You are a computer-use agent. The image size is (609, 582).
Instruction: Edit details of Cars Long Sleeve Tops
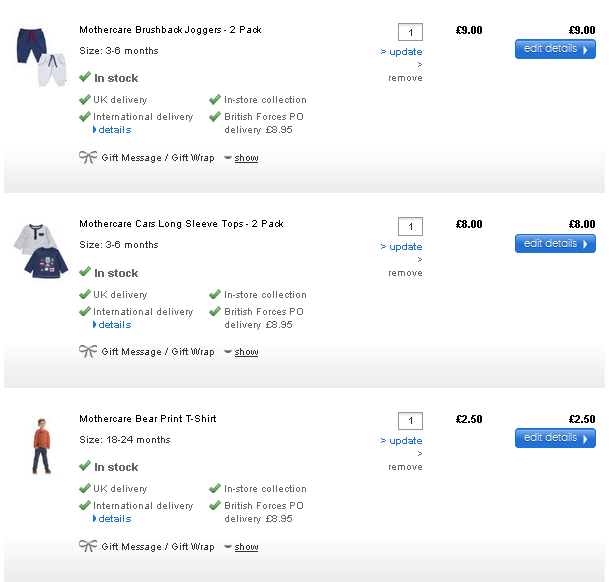point(555,243)
